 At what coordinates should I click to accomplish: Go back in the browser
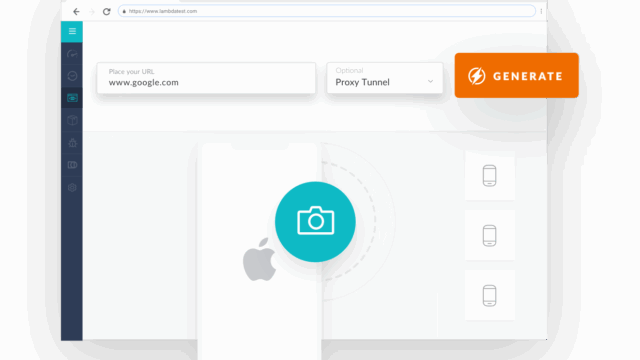[76, 11]
